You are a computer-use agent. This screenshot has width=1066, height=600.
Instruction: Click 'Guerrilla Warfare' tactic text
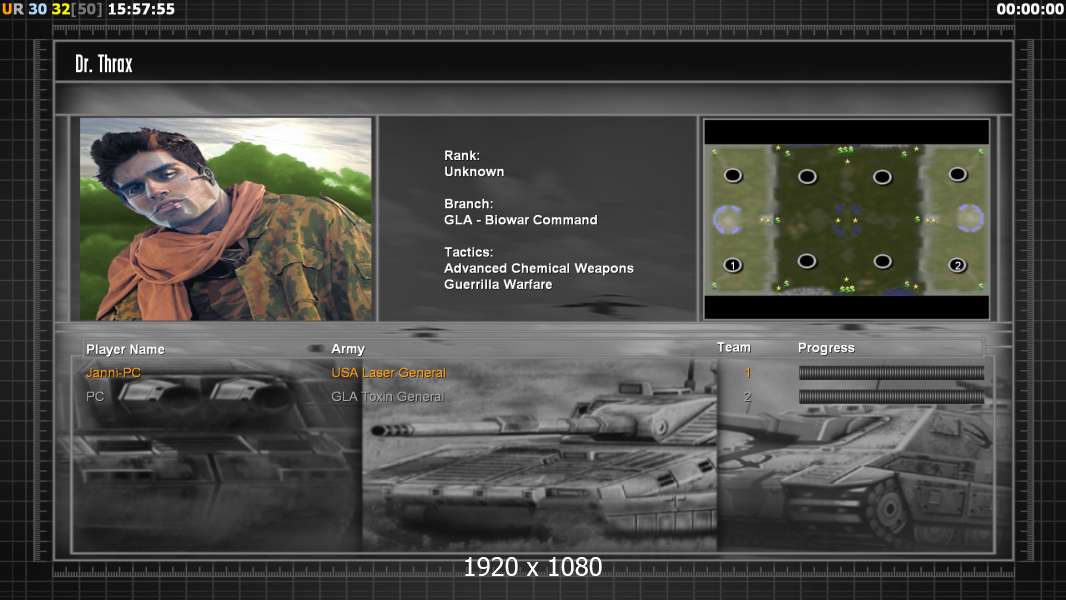(498, 285)
